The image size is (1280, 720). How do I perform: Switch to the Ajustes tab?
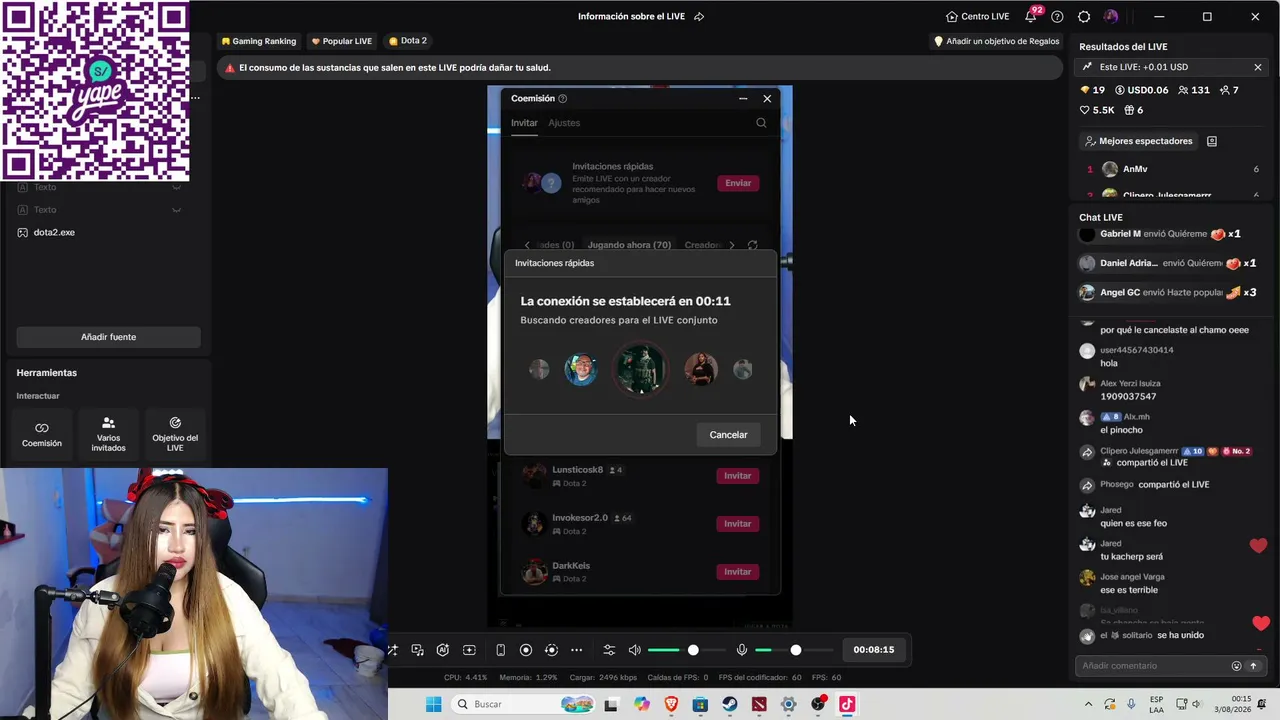pyautogui.click(x=564, y=123)
